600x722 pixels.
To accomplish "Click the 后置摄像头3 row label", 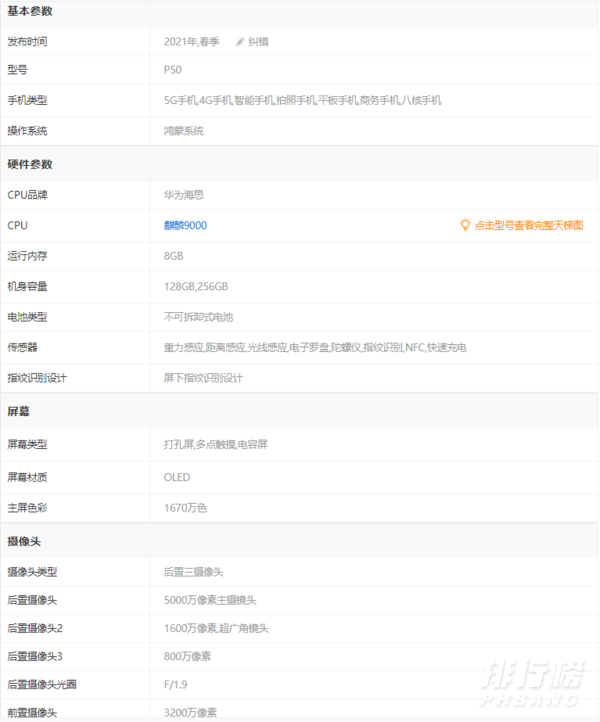I will (35, 656).
